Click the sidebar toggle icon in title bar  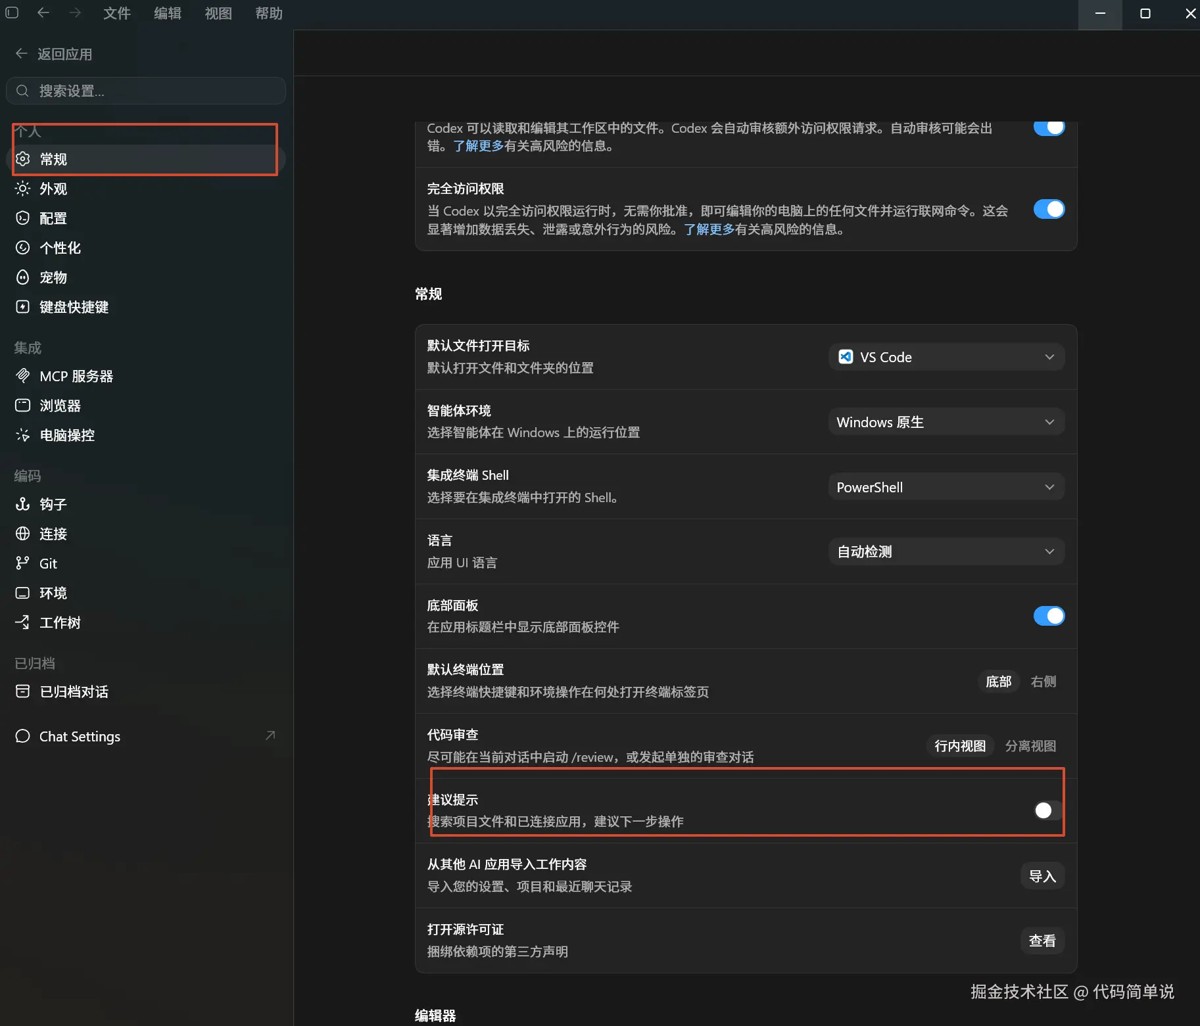(12, 13)
